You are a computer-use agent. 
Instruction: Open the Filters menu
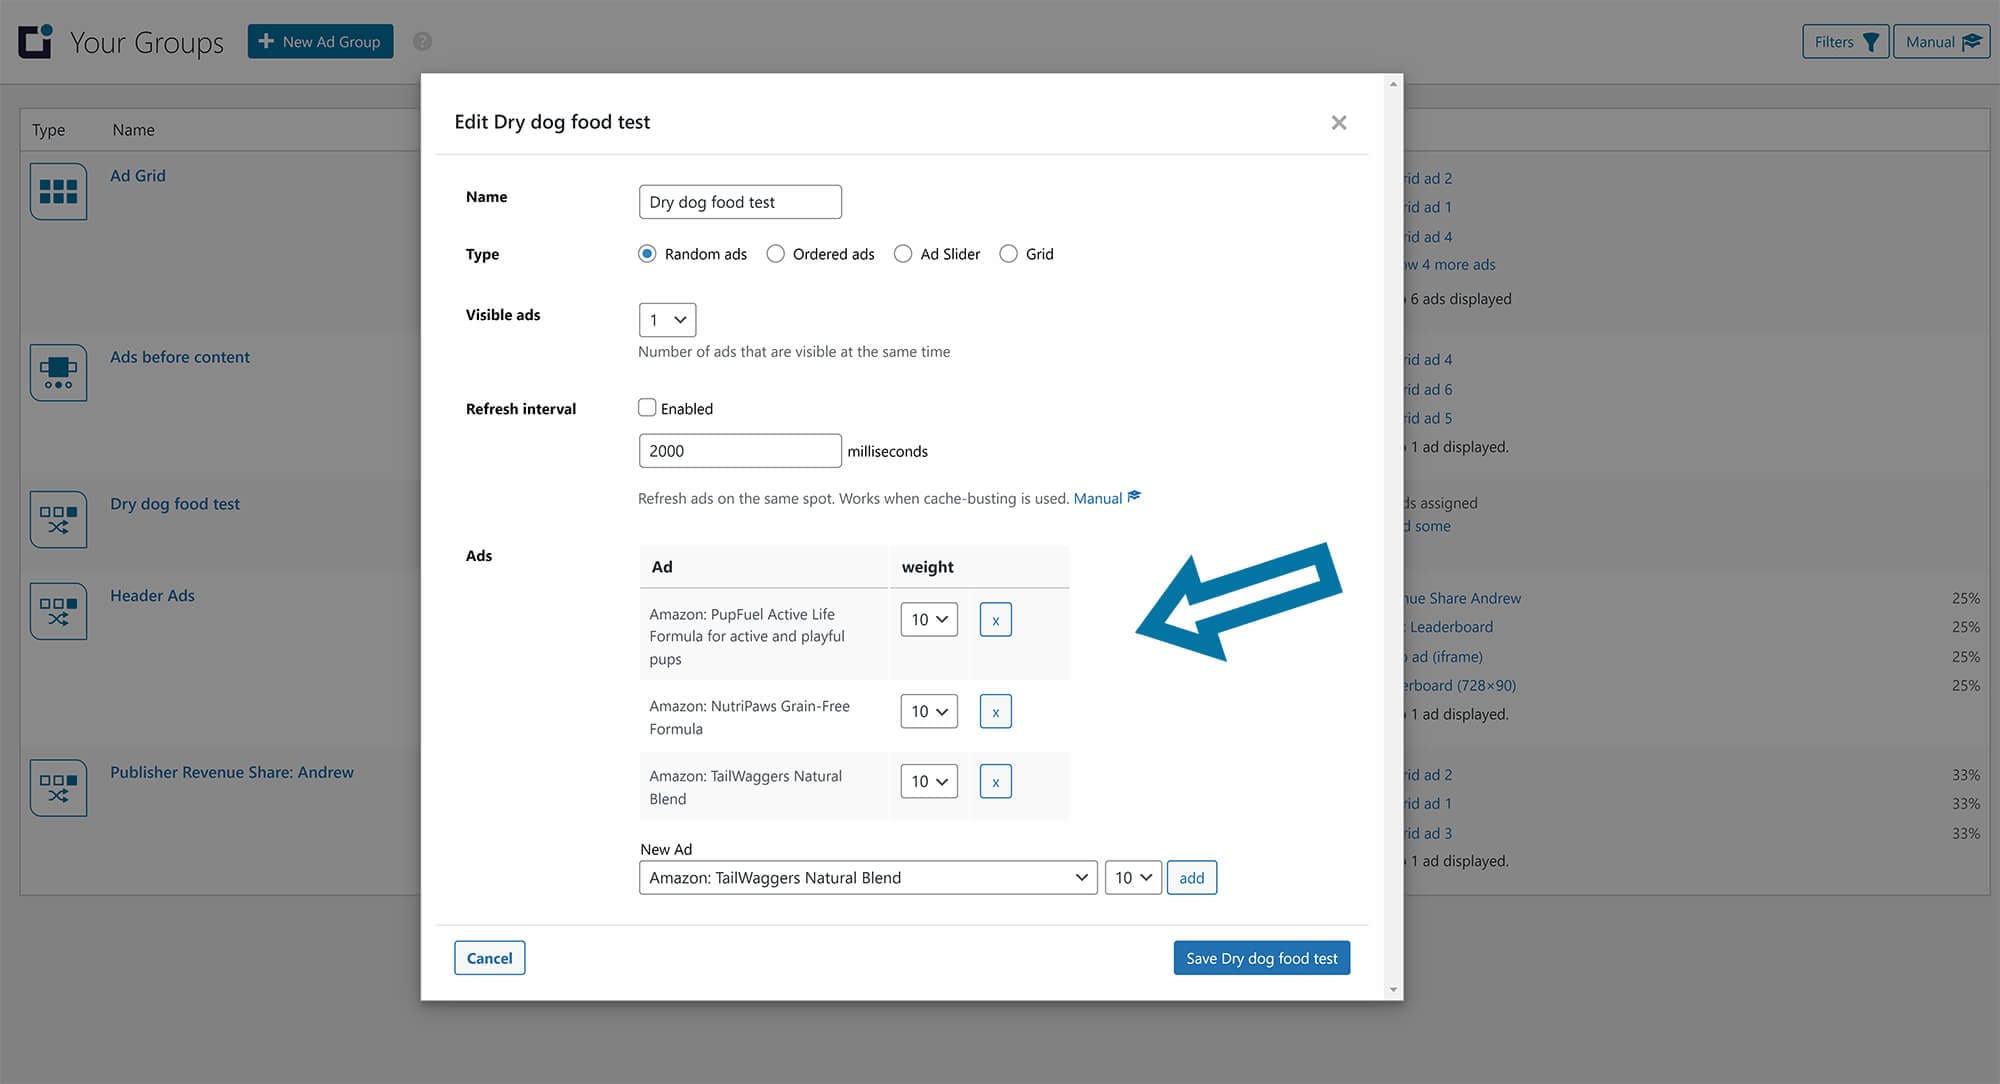click(1845, 42)
